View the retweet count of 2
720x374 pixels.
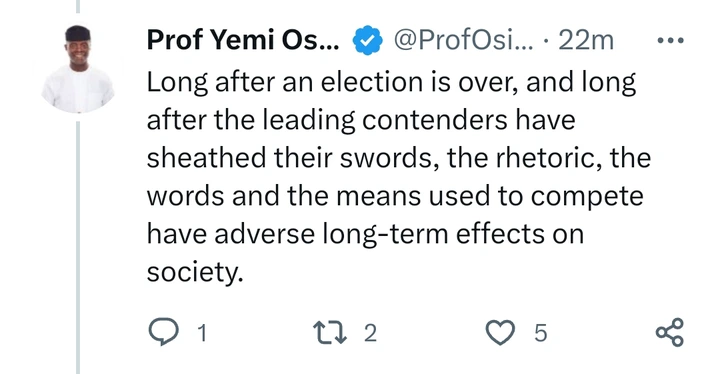tap(371, 333)
